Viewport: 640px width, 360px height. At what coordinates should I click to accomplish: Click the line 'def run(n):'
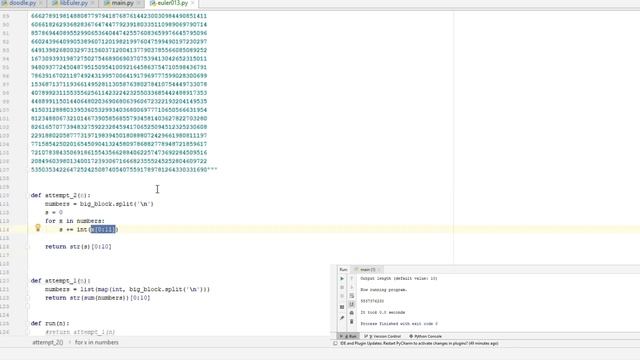click(x=50, y=323)
